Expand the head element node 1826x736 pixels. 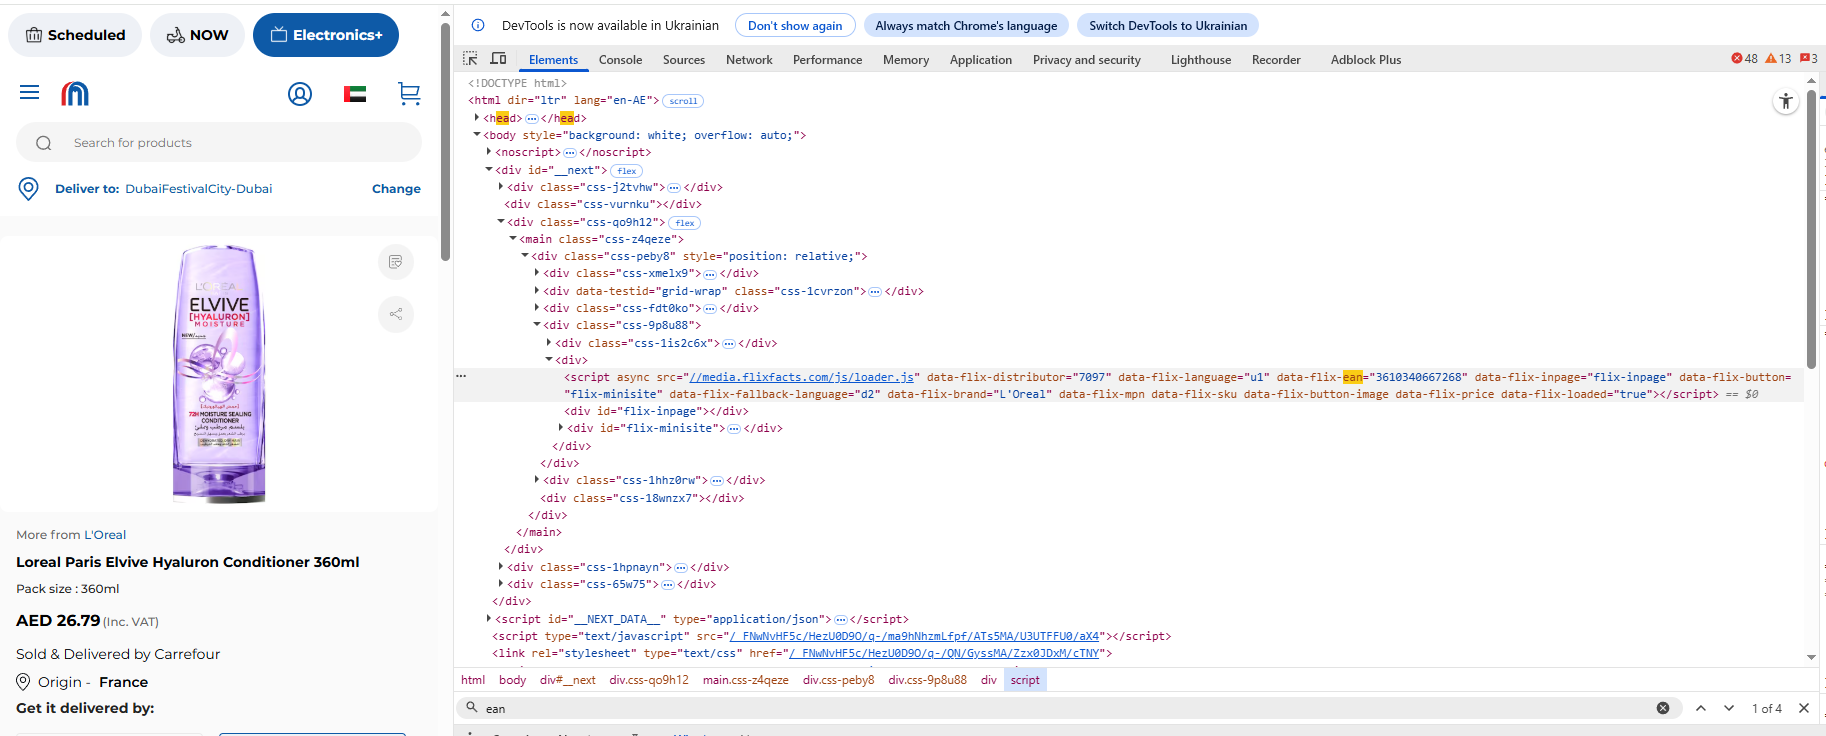[477, 118]
